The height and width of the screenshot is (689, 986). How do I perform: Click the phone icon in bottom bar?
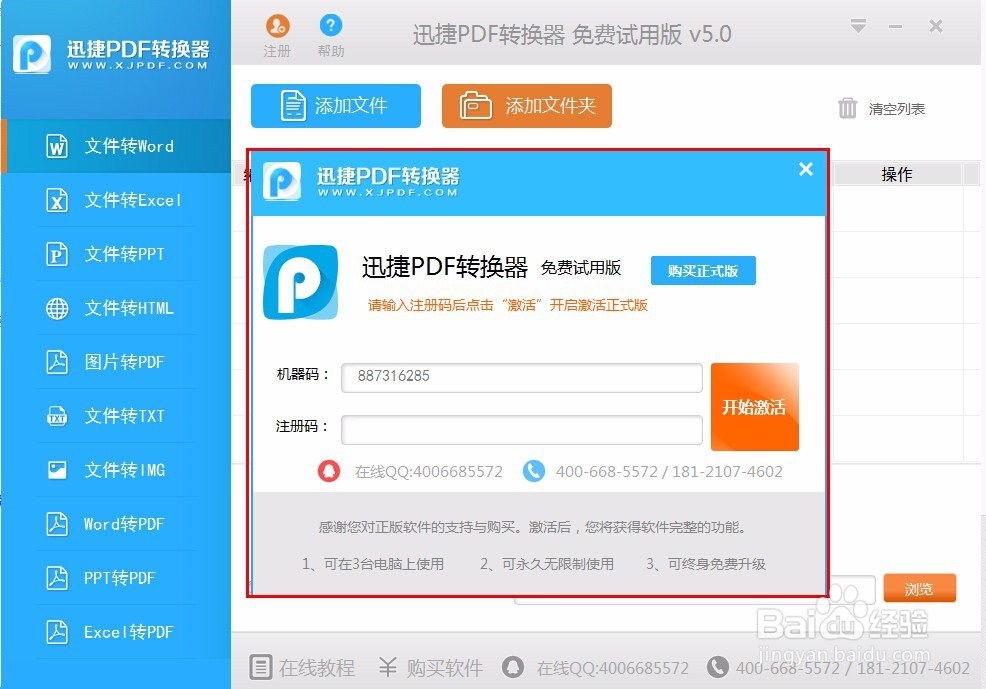[717, 667]
